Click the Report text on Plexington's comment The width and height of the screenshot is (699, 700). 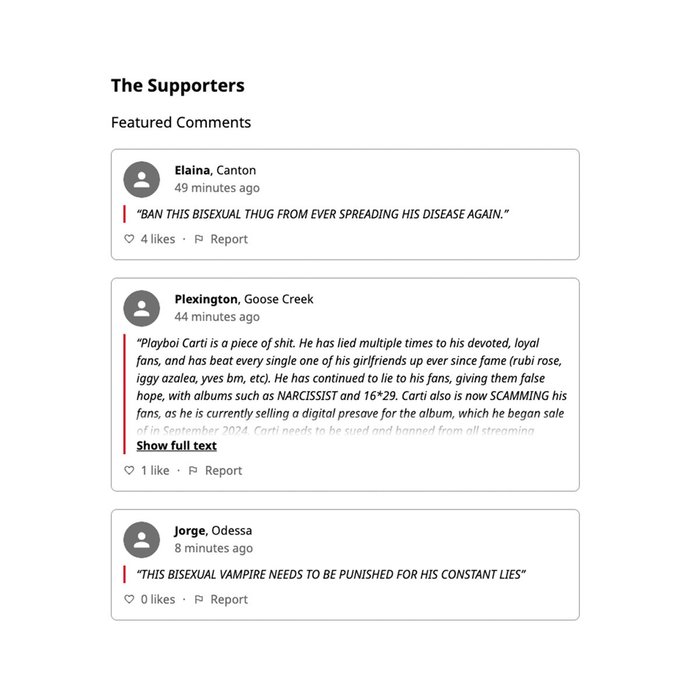tap(224, 470)
